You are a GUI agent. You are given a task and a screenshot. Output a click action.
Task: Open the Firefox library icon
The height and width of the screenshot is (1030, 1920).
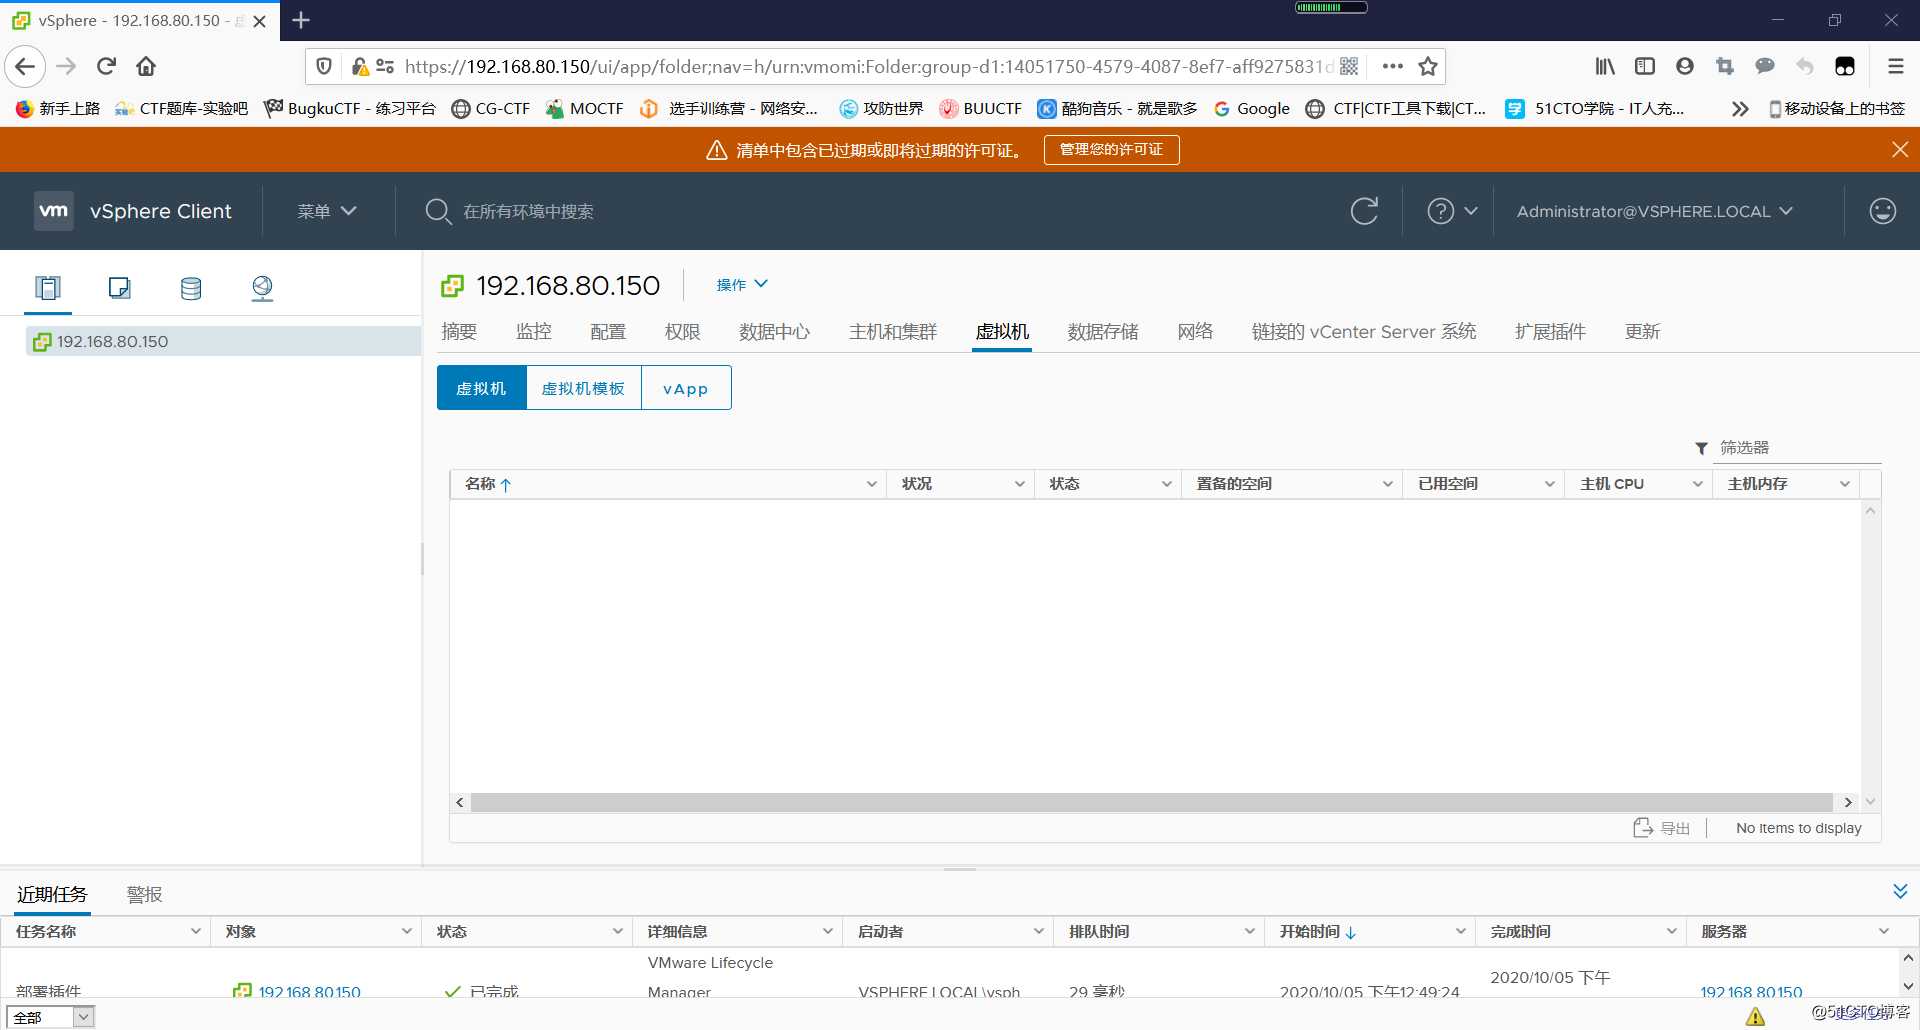pyautogui.click(x=1605, y=67)
